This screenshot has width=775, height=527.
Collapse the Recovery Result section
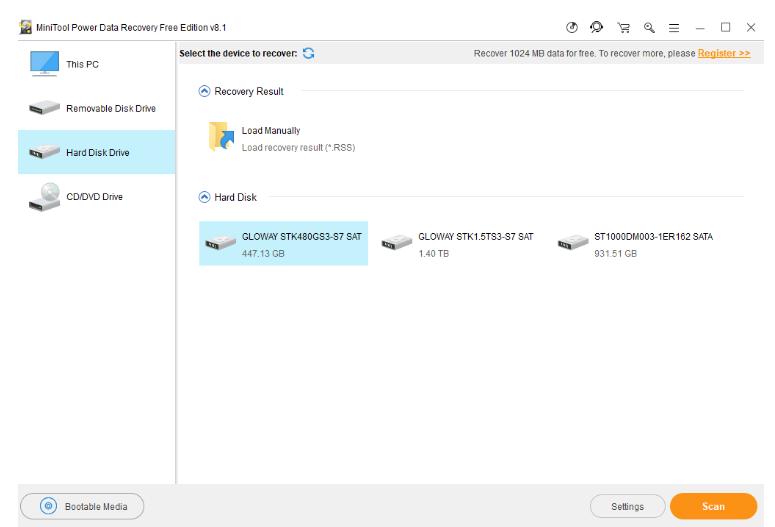tap(204, 91)
